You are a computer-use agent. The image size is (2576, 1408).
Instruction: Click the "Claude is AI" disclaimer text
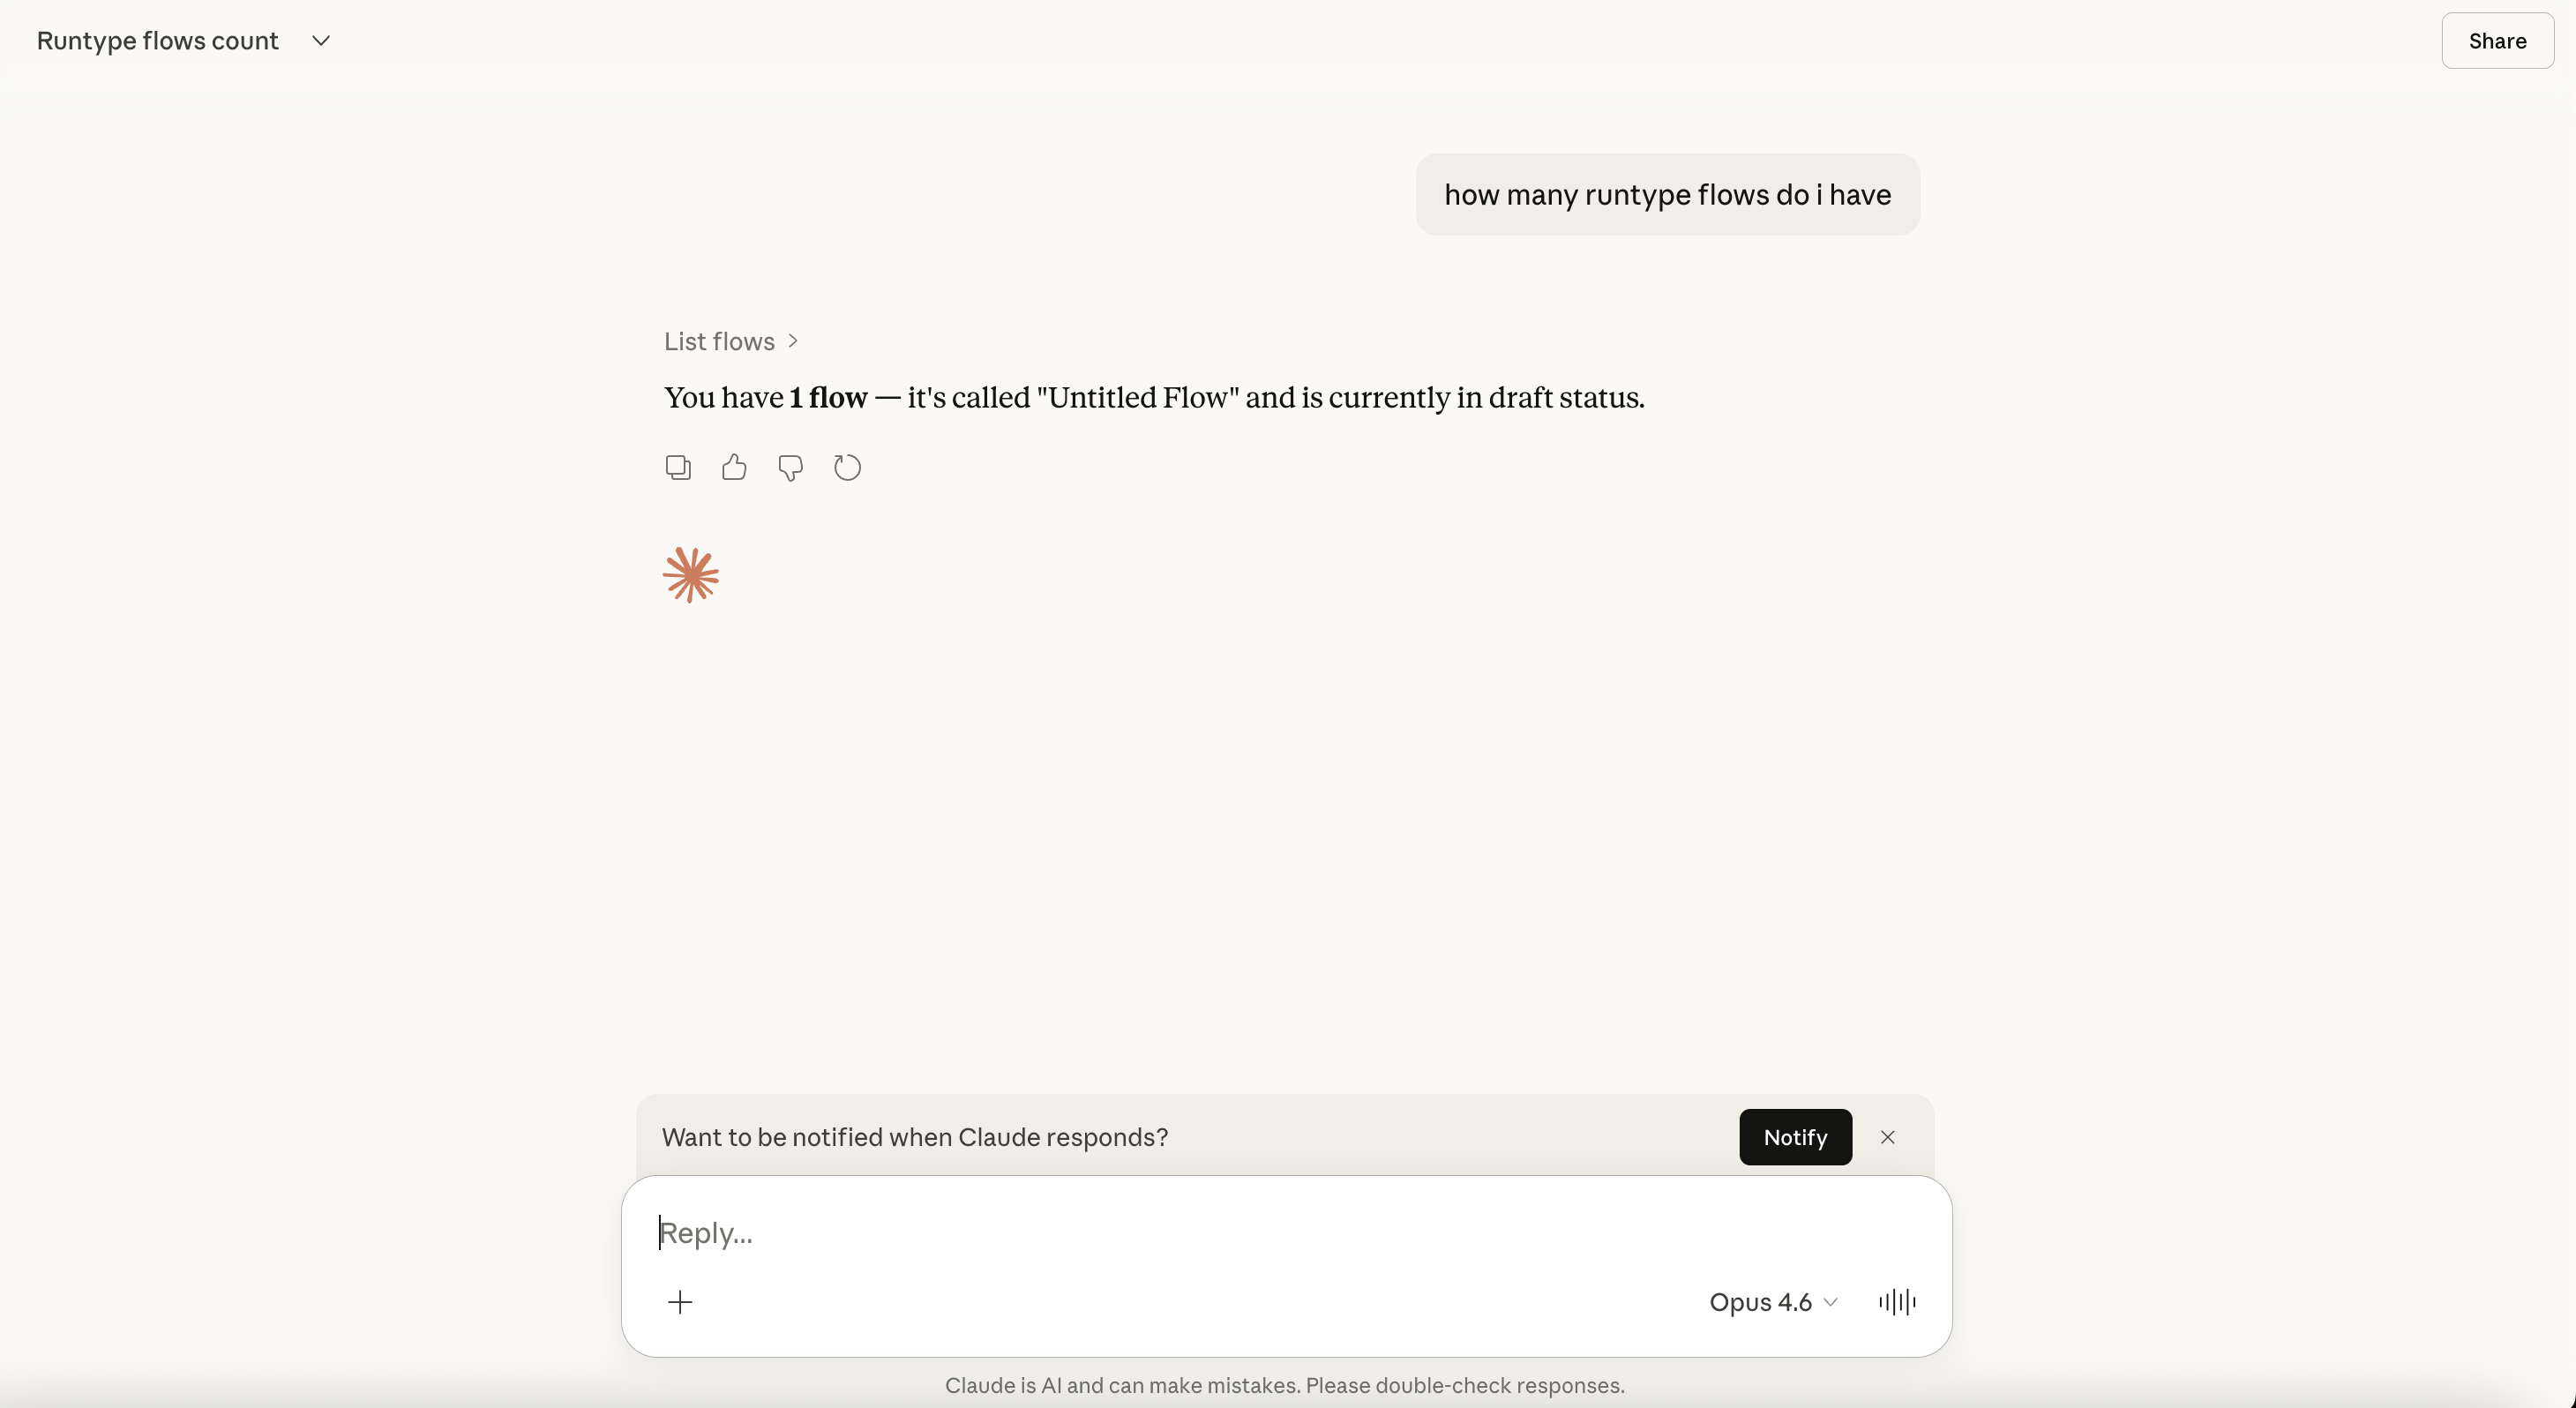1284,1385
